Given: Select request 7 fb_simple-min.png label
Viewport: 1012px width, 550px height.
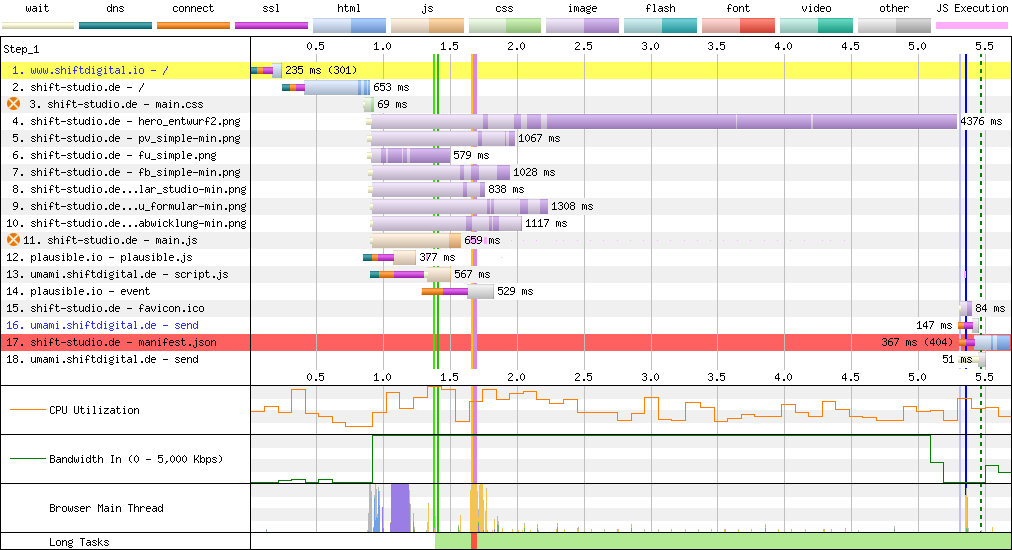Looking at the screenshot, I should pos(126,172).
